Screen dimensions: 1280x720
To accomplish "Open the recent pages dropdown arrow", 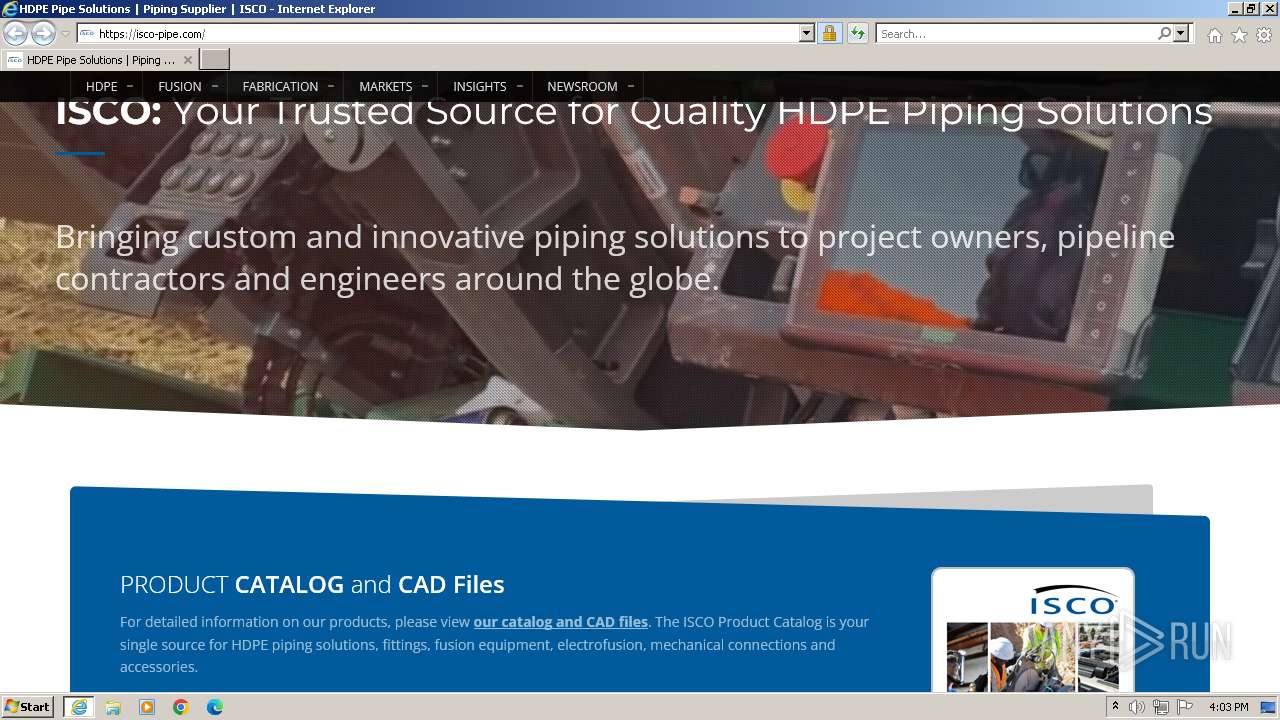I will (65, 34).
